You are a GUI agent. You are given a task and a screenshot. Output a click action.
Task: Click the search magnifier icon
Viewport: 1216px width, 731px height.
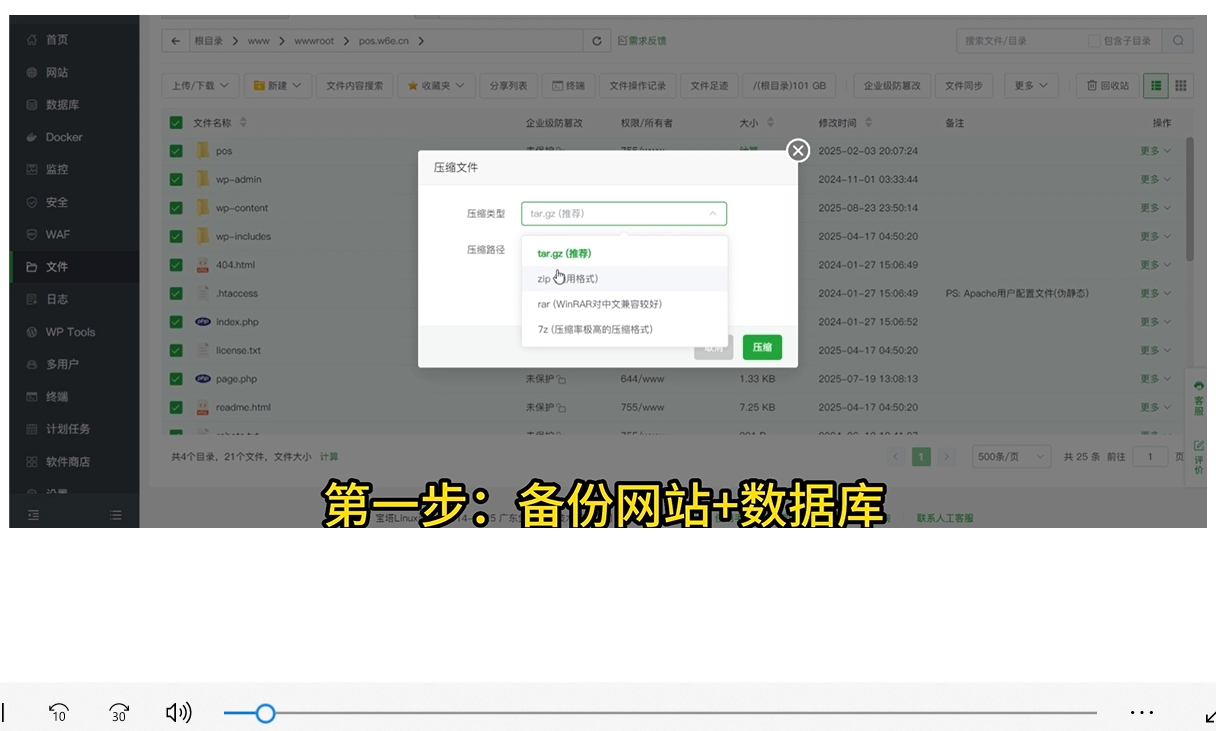coord(1179,41)
